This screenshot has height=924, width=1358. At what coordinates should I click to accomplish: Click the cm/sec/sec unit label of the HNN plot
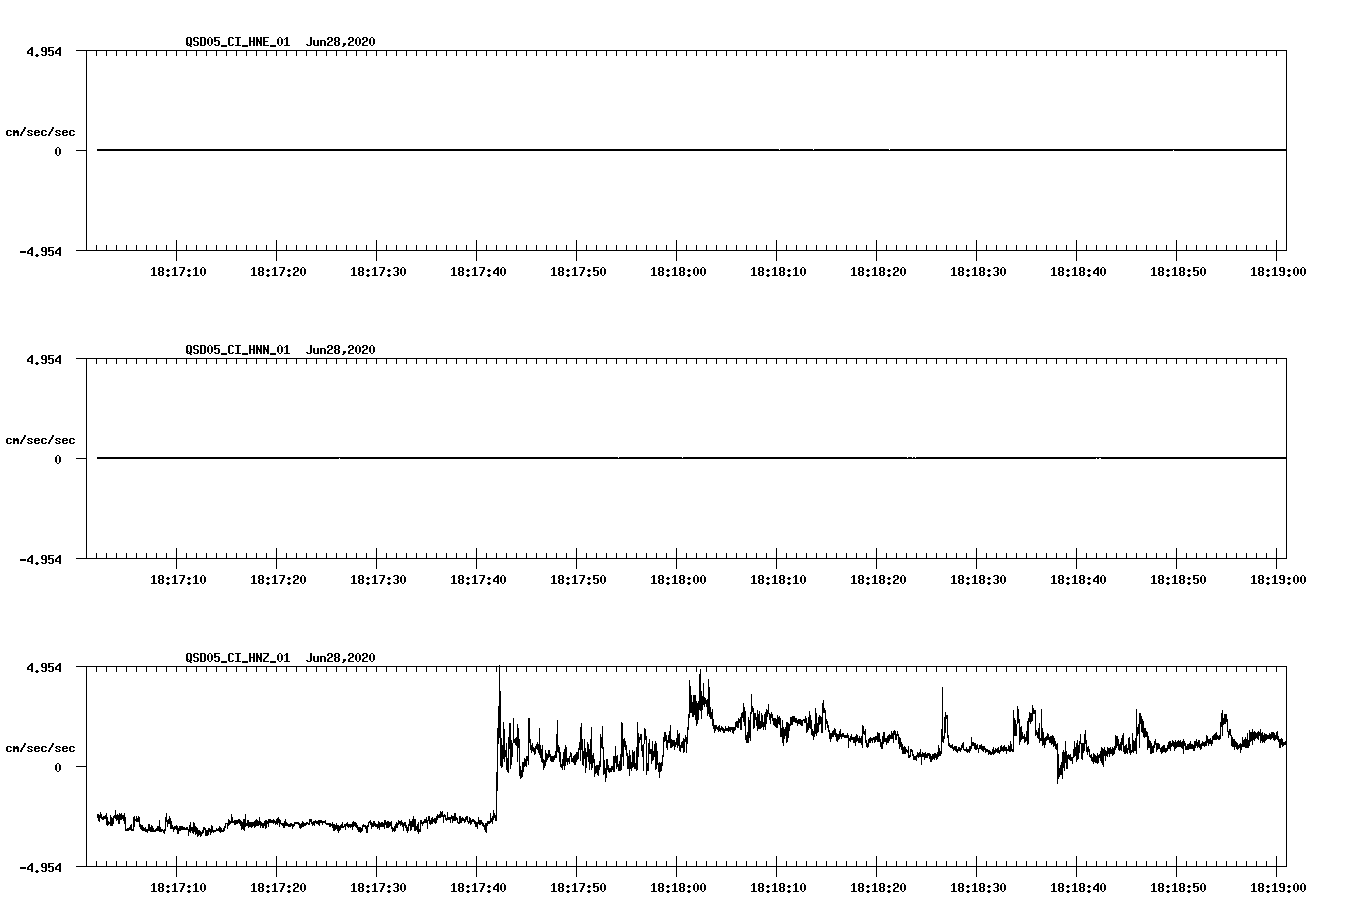pyautogui.click(x=40, y=440)
